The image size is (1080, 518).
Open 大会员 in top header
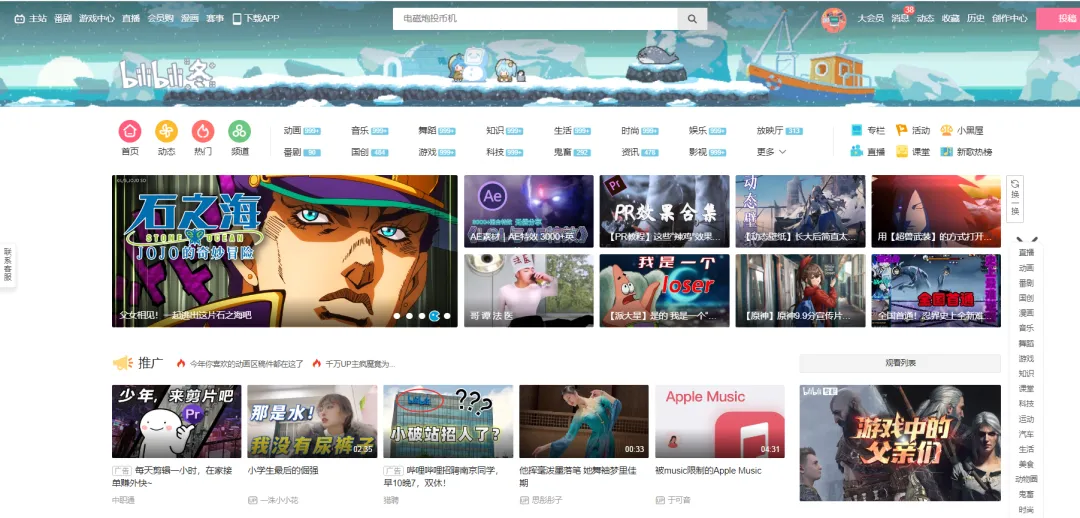(x=871, y=19)
